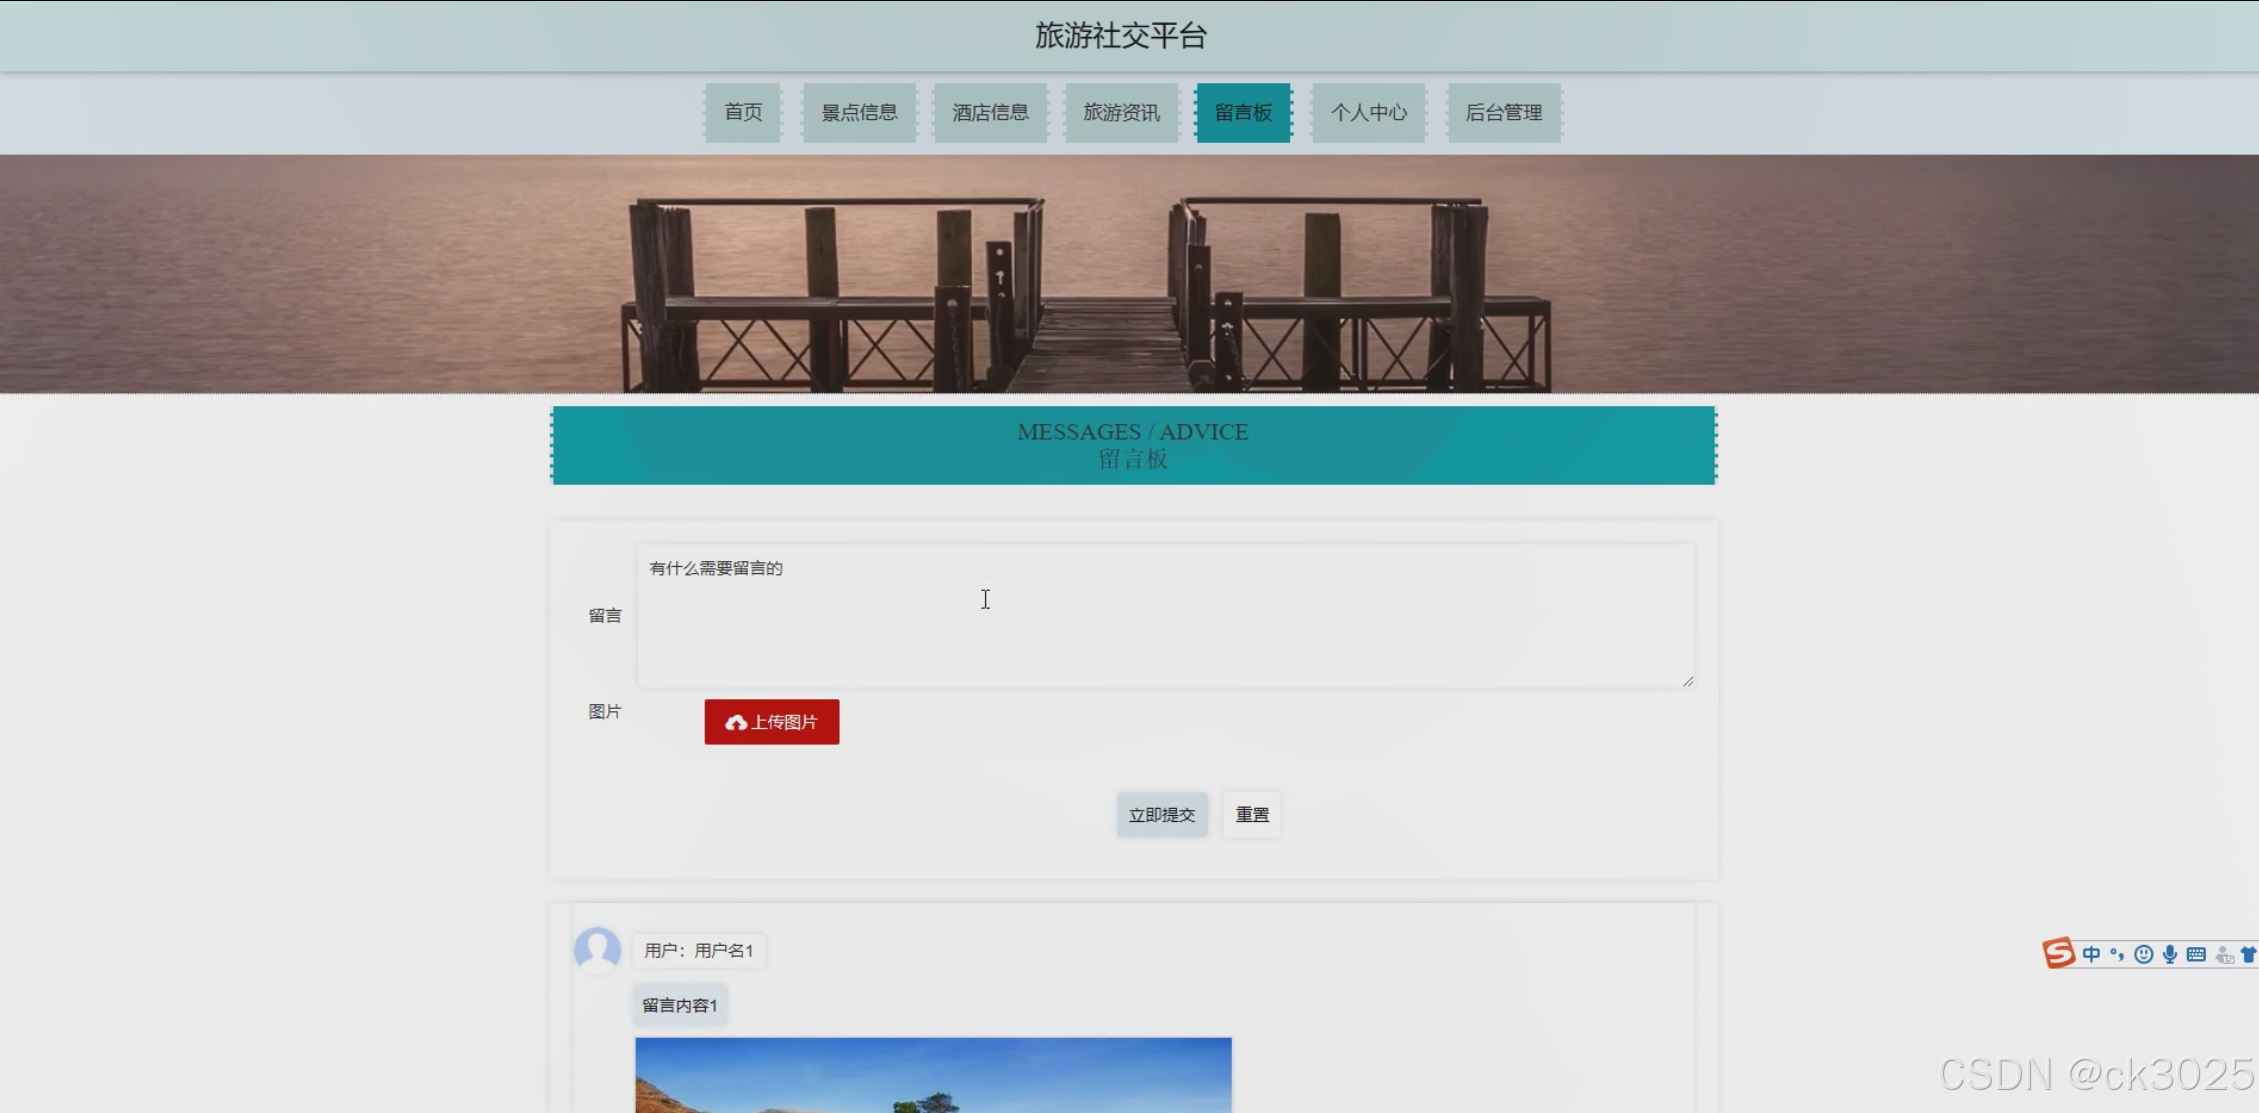
Task: Click the cloud upload 上传图片 button
Action: [x=771, y=722]
